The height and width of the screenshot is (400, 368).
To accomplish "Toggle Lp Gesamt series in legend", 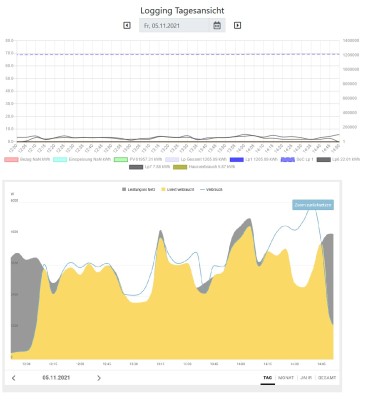I will coord(196,160).
